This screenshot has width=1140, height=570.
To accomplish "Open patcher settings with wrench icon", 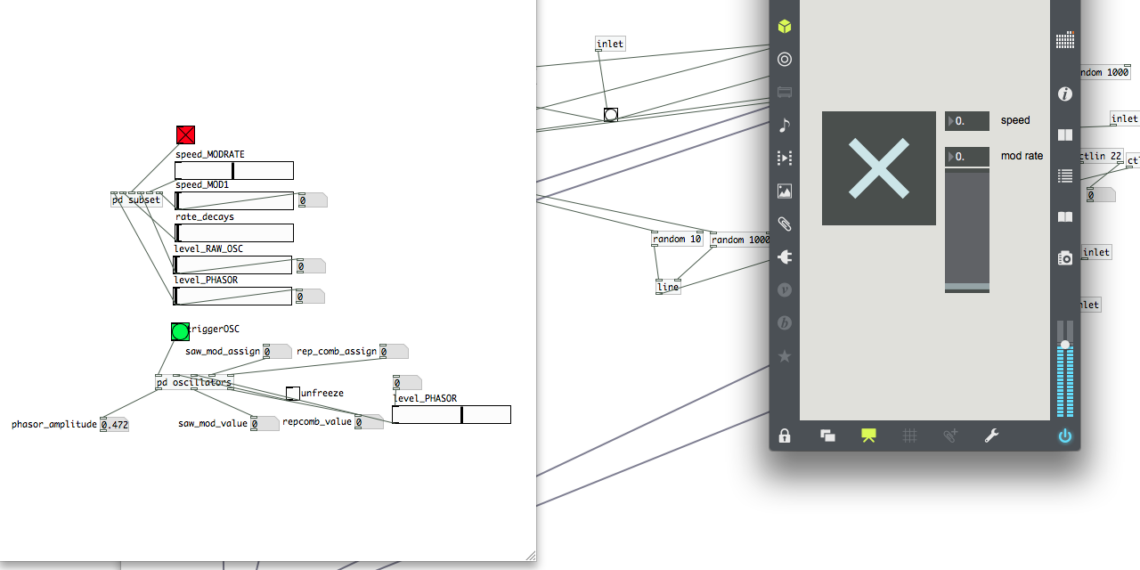I will pyautogui.click(x=992, y=436).
